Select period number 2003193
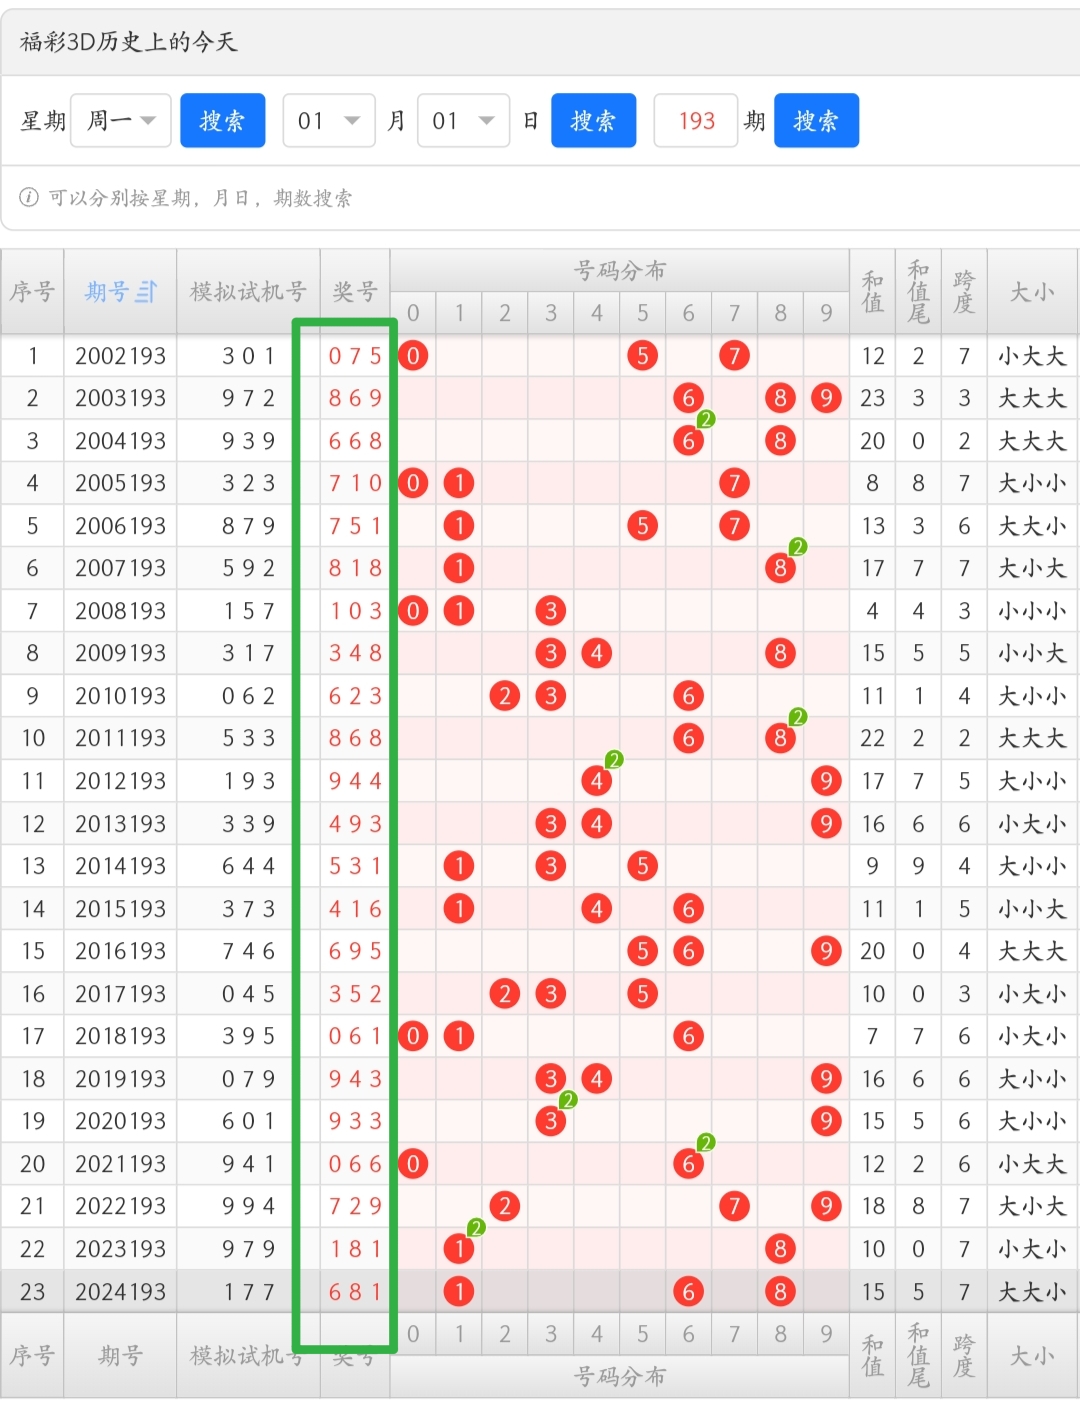 (121, 398)
